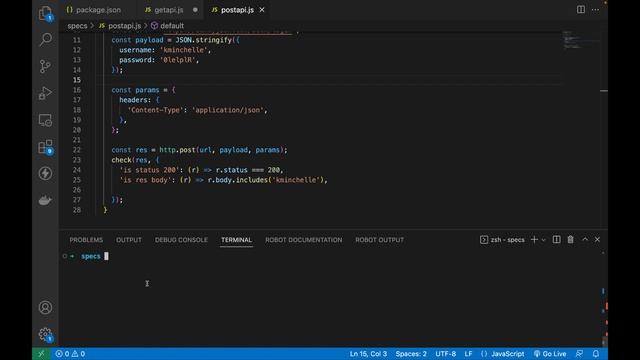Screen dimensions: 640x360
Task: Click postapi.js in breadcrumb
Action: click(x=120, y=26)
